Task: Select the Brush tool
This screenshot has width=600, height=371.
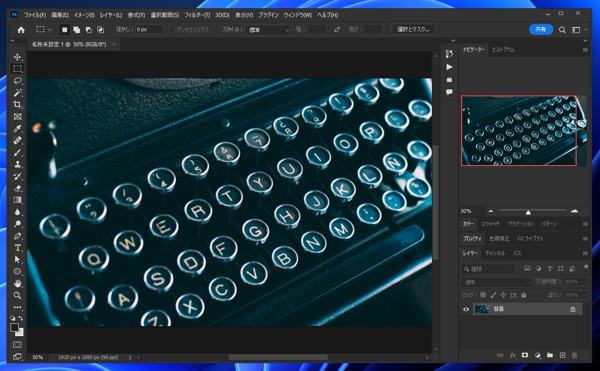Action: pyautogui.click(x=18, y=152)
